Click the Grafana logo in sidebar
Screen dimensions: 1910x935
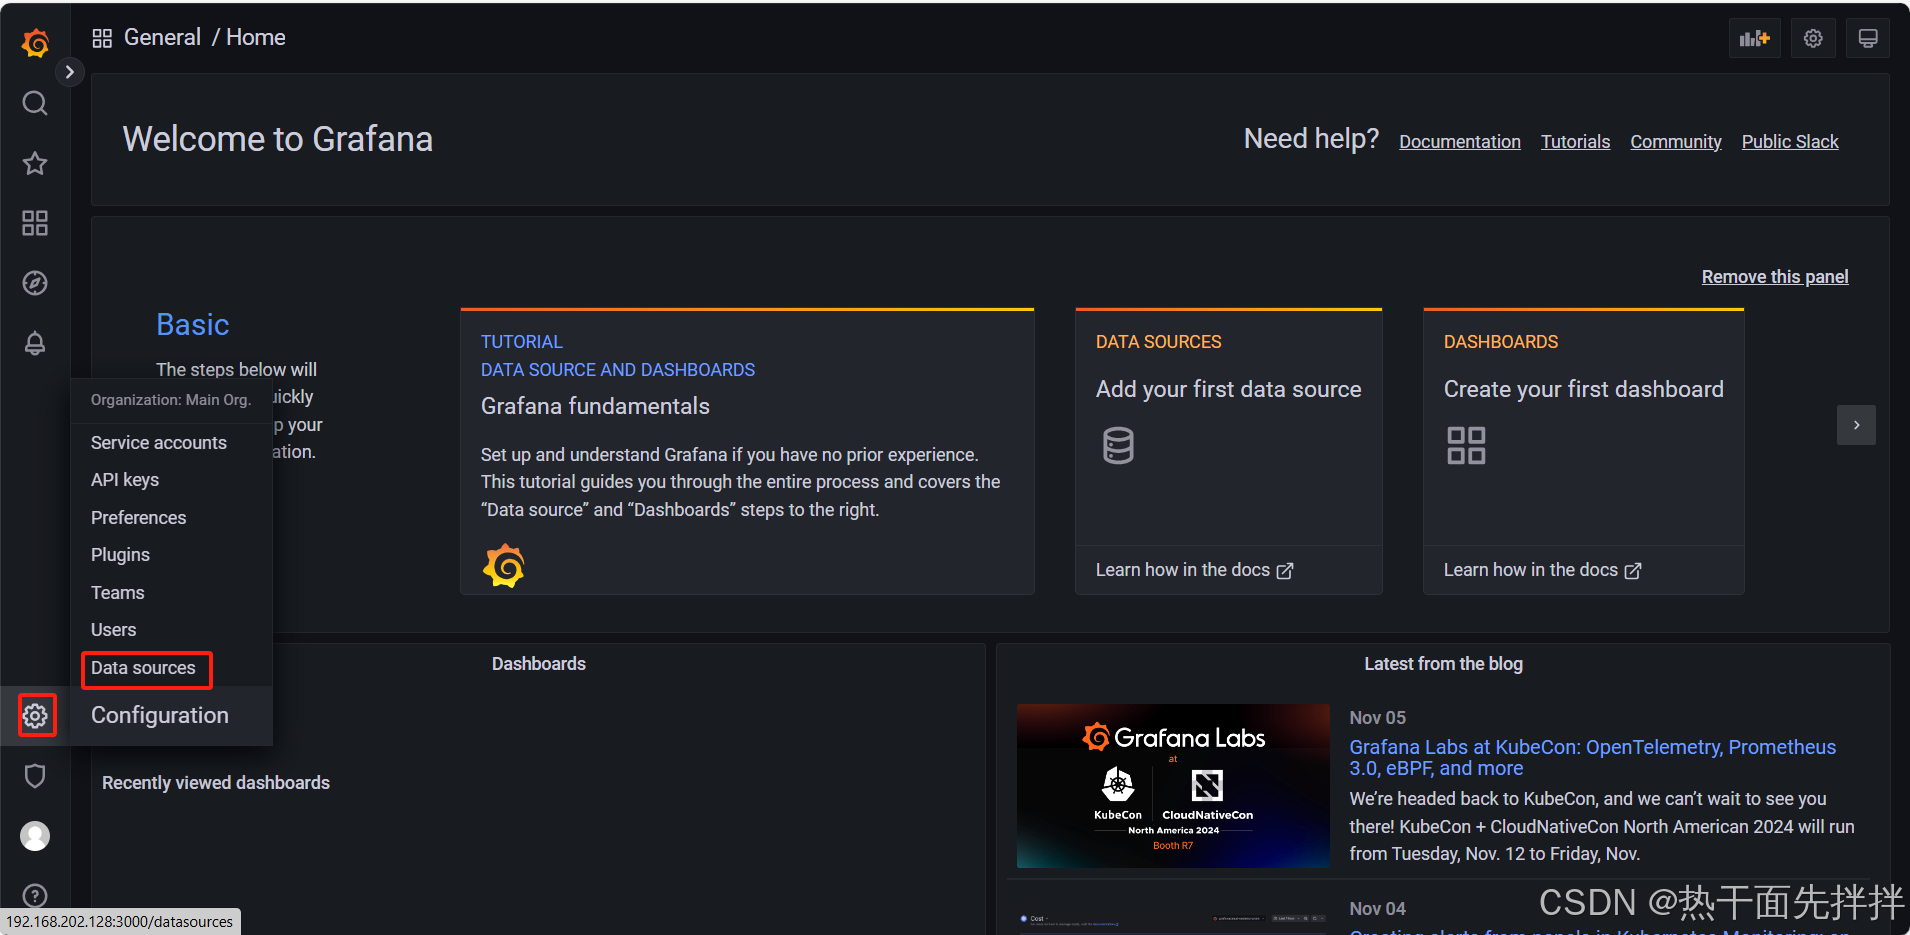click(x=35, y=43)
